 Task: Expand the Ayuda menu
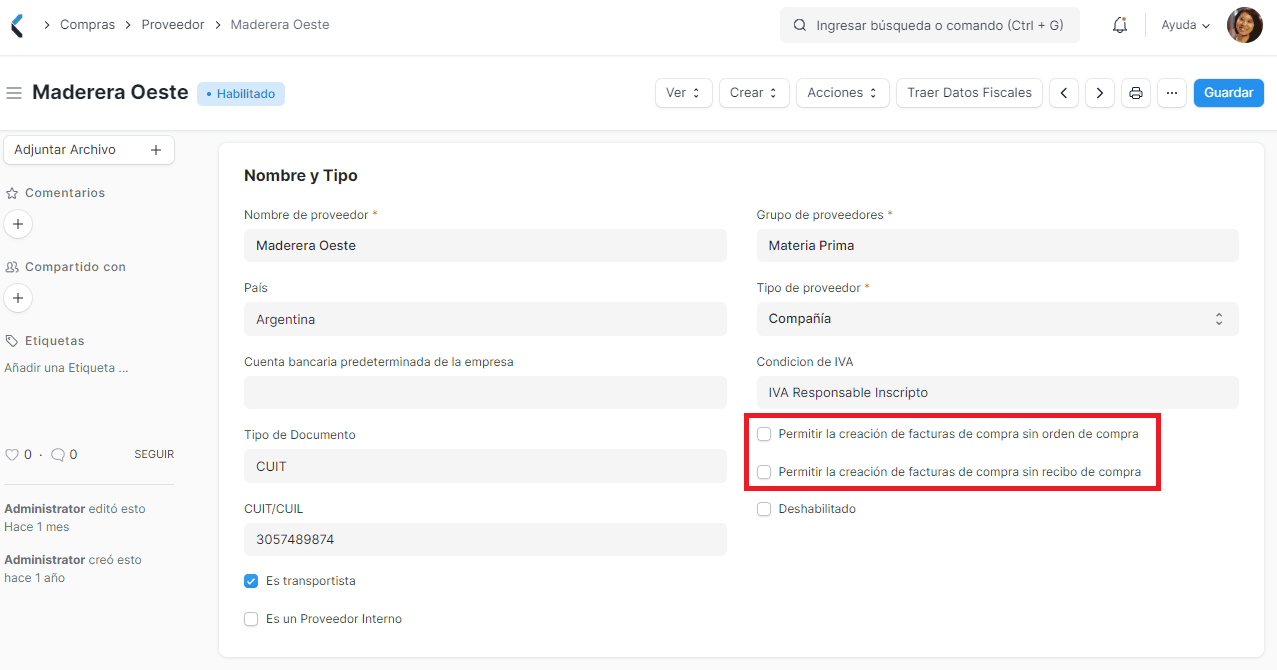pyautogui.click(x=1186, y=25)
